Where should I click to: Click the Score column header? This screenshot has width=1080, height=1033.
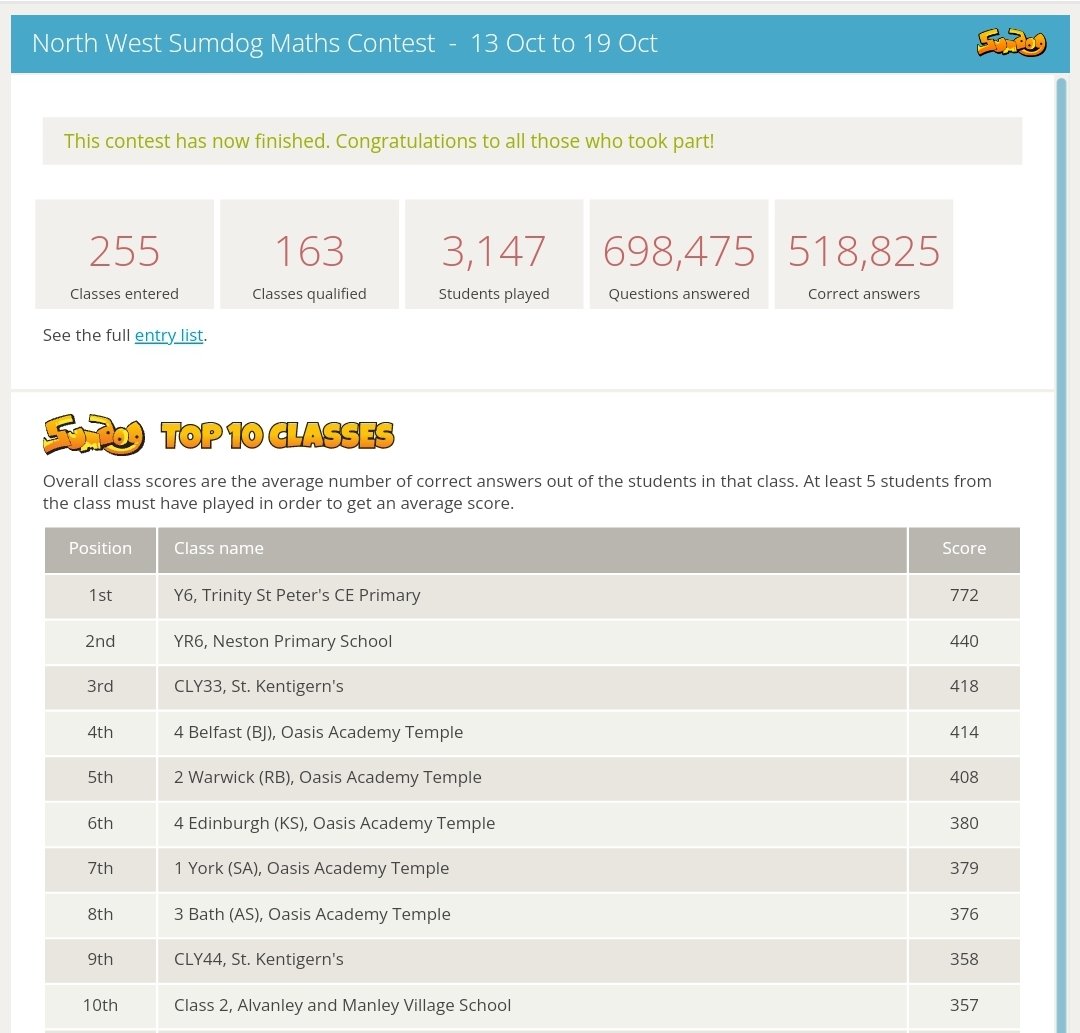[x=964, y=550]
